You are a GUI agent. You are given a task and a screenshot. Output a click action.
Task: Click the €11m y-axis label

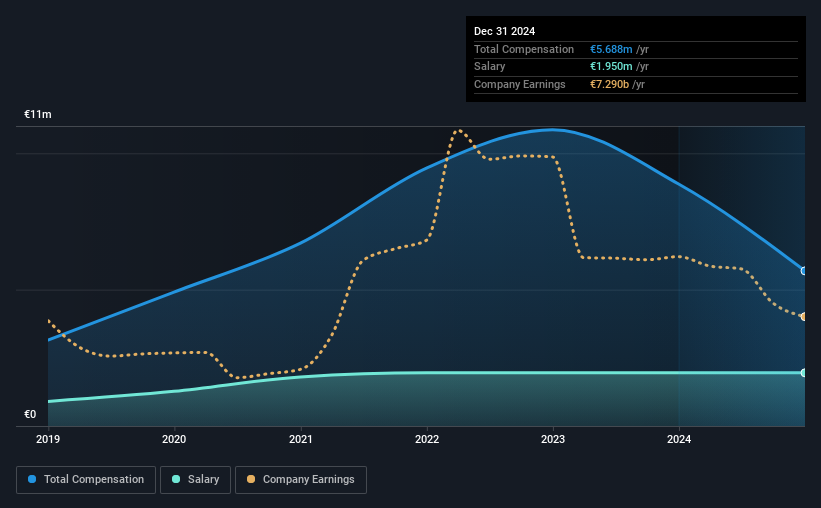(38, 114)
